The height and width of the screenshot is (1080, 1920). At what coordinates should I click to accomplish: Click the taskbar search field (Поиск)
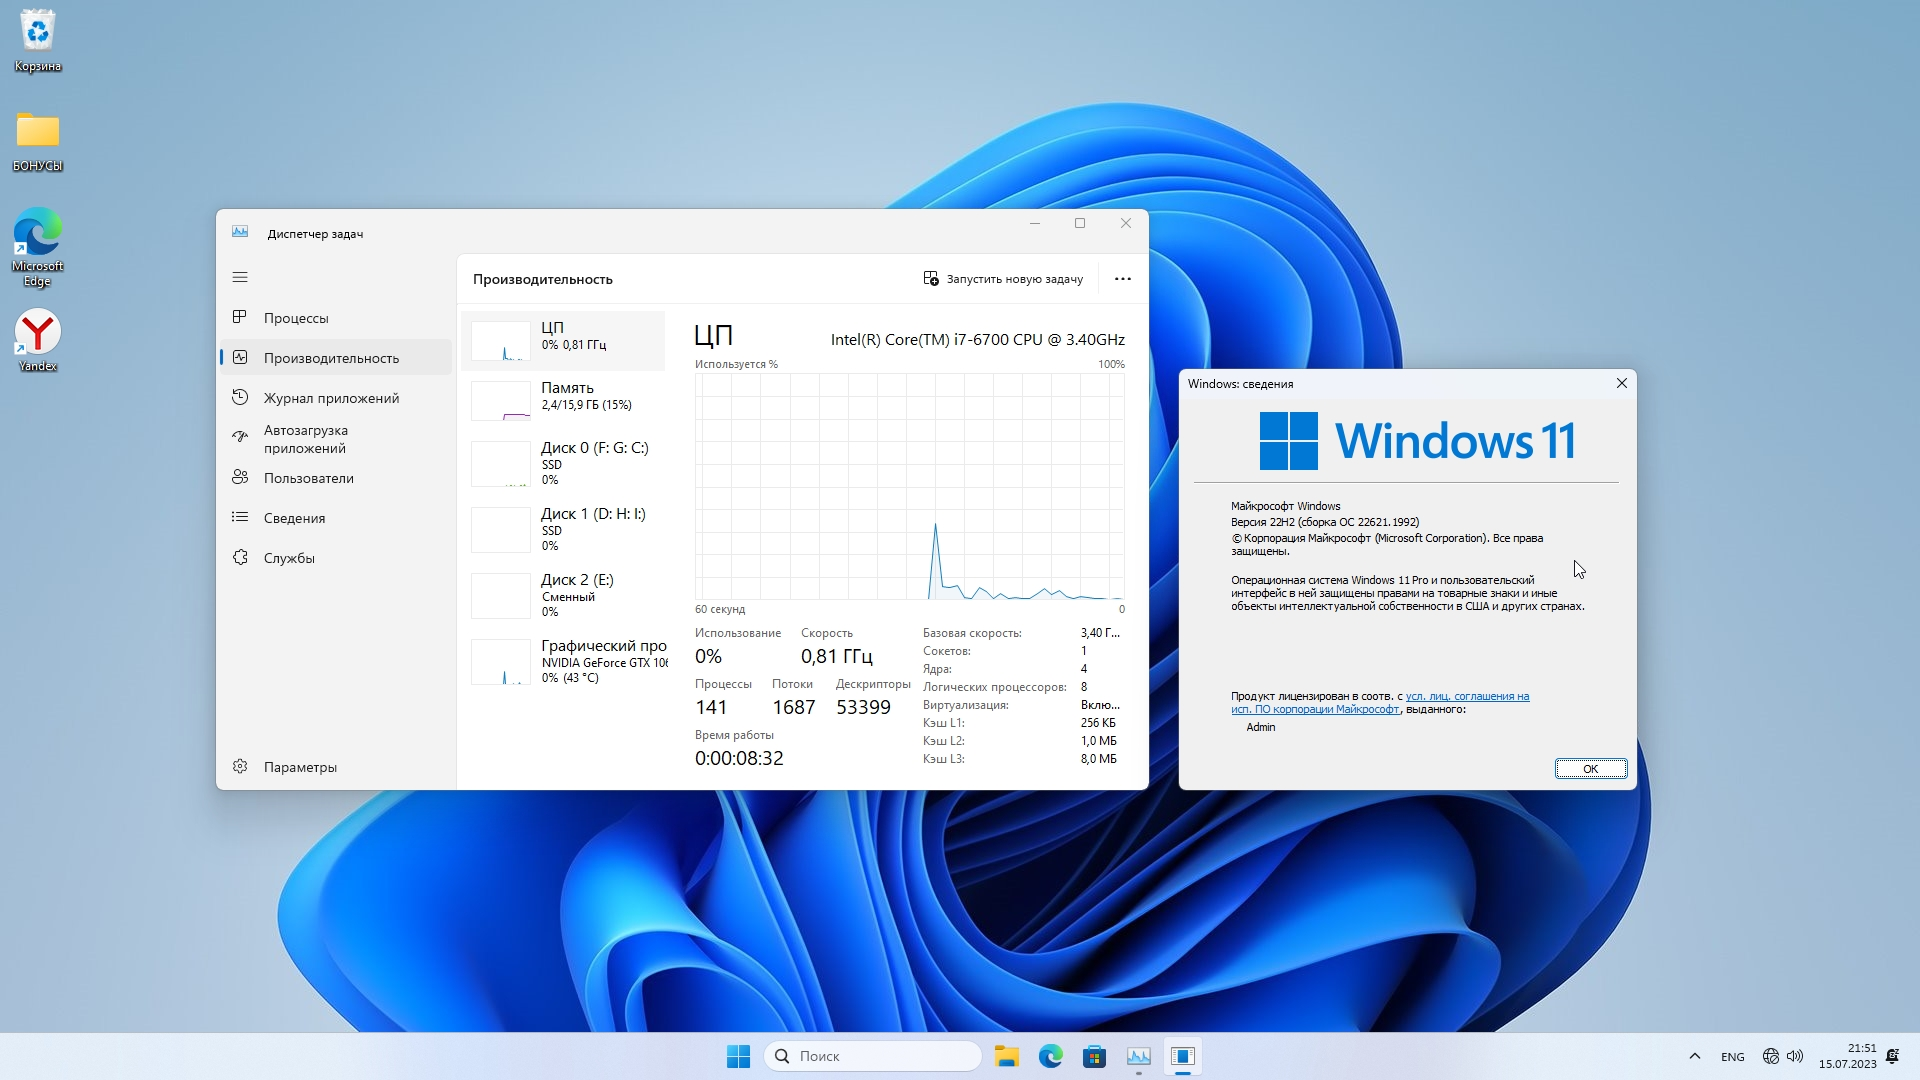pyautogui.click(x=872, y=1056)
